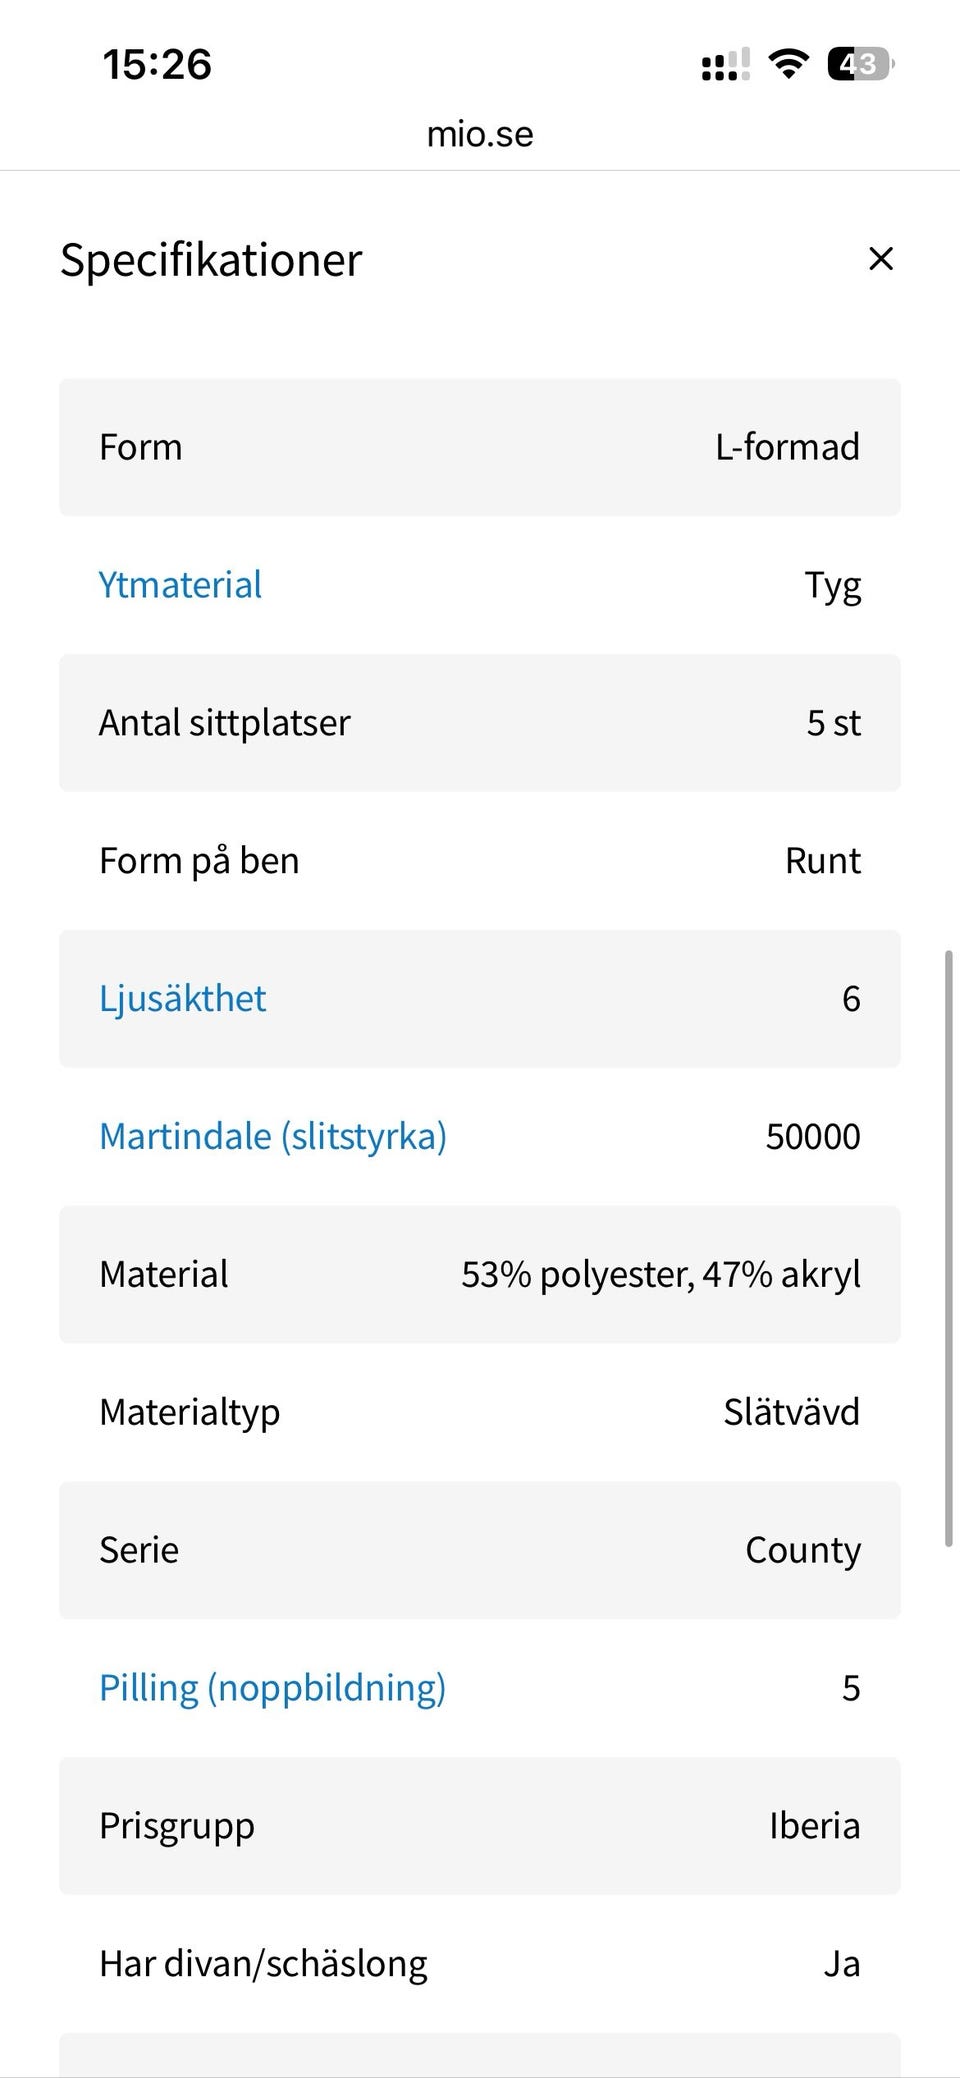Click the Har divan/schäslong row
This screenshot has height=2078, width=960.
(x=480, y=1964)
